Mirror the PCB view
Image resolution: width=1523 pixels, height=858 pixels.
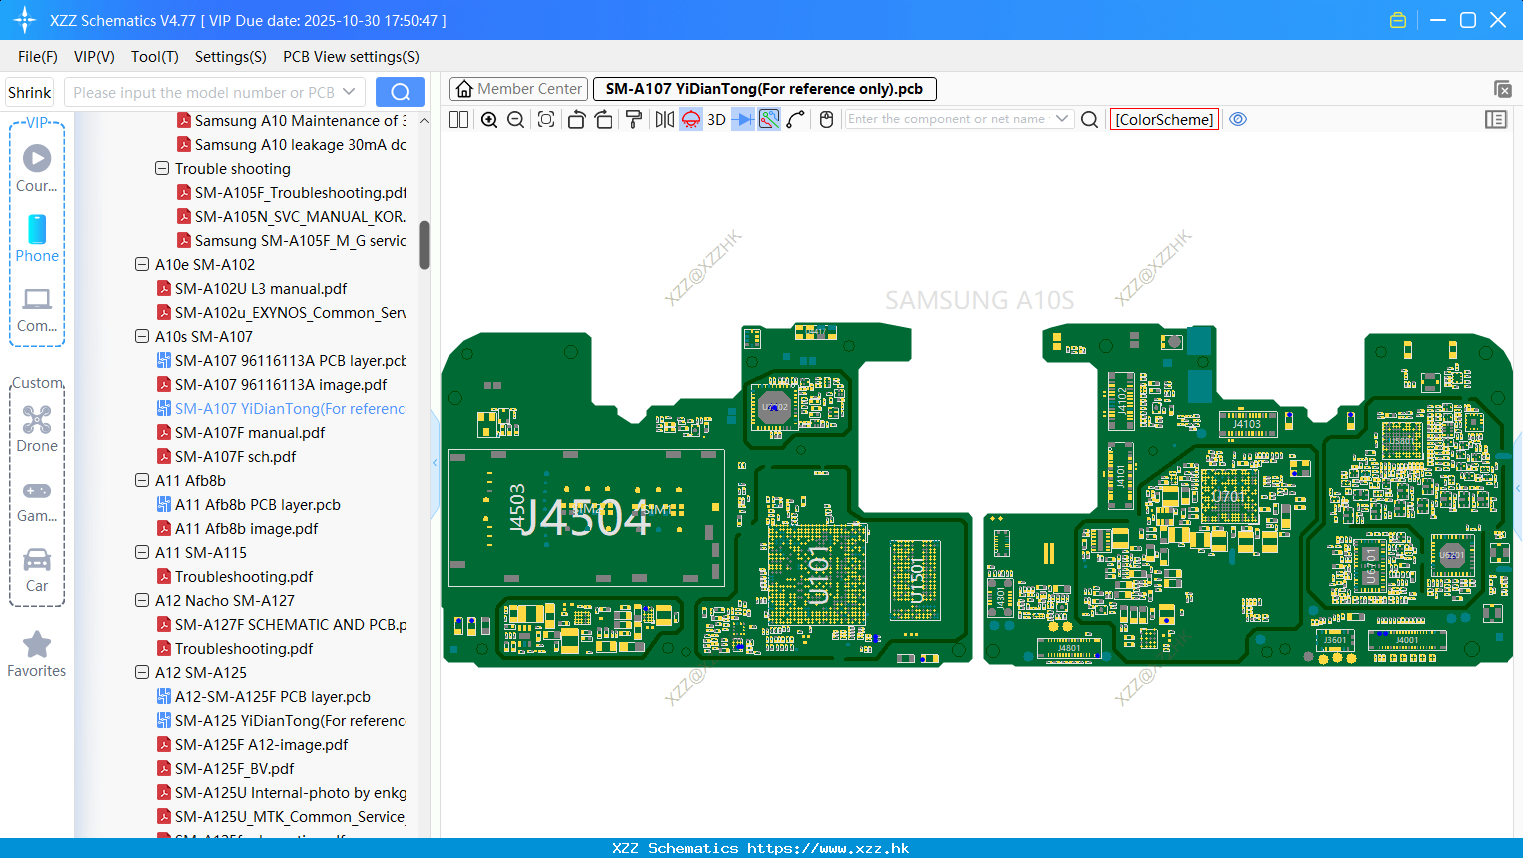pos(664,119)
